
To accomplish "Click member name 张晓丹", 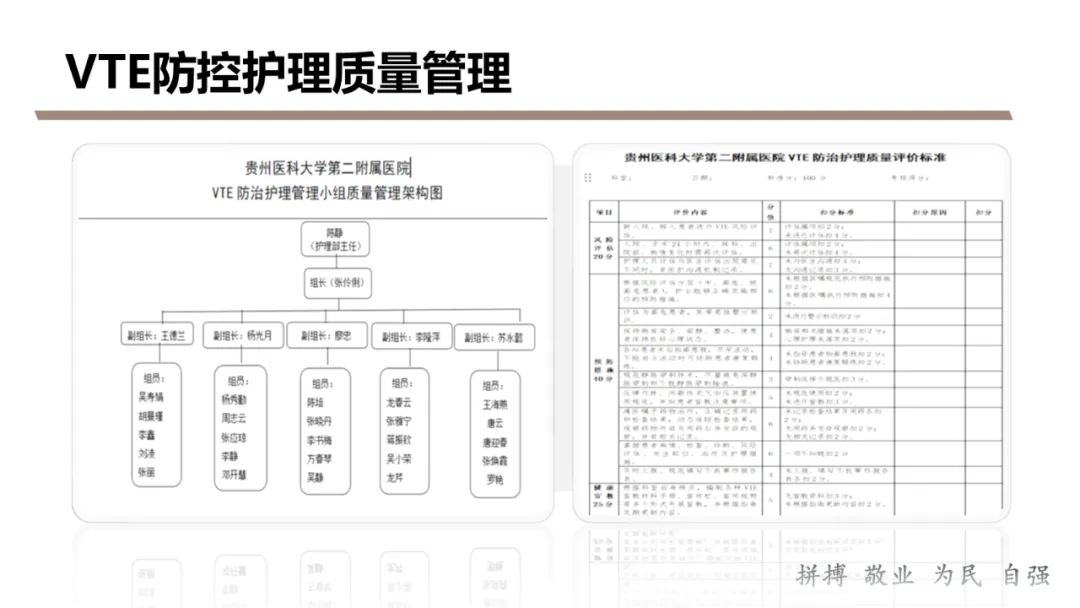I will click(319, 421).
